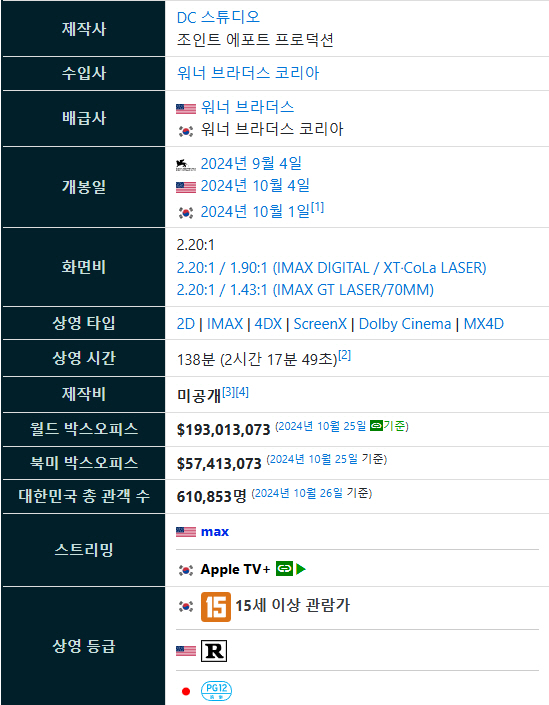This screenshot has width=549, height=705.
Task: Select 워너 브라더스 코리아 text in 배급사 row
Action: [x=272, y=129]
